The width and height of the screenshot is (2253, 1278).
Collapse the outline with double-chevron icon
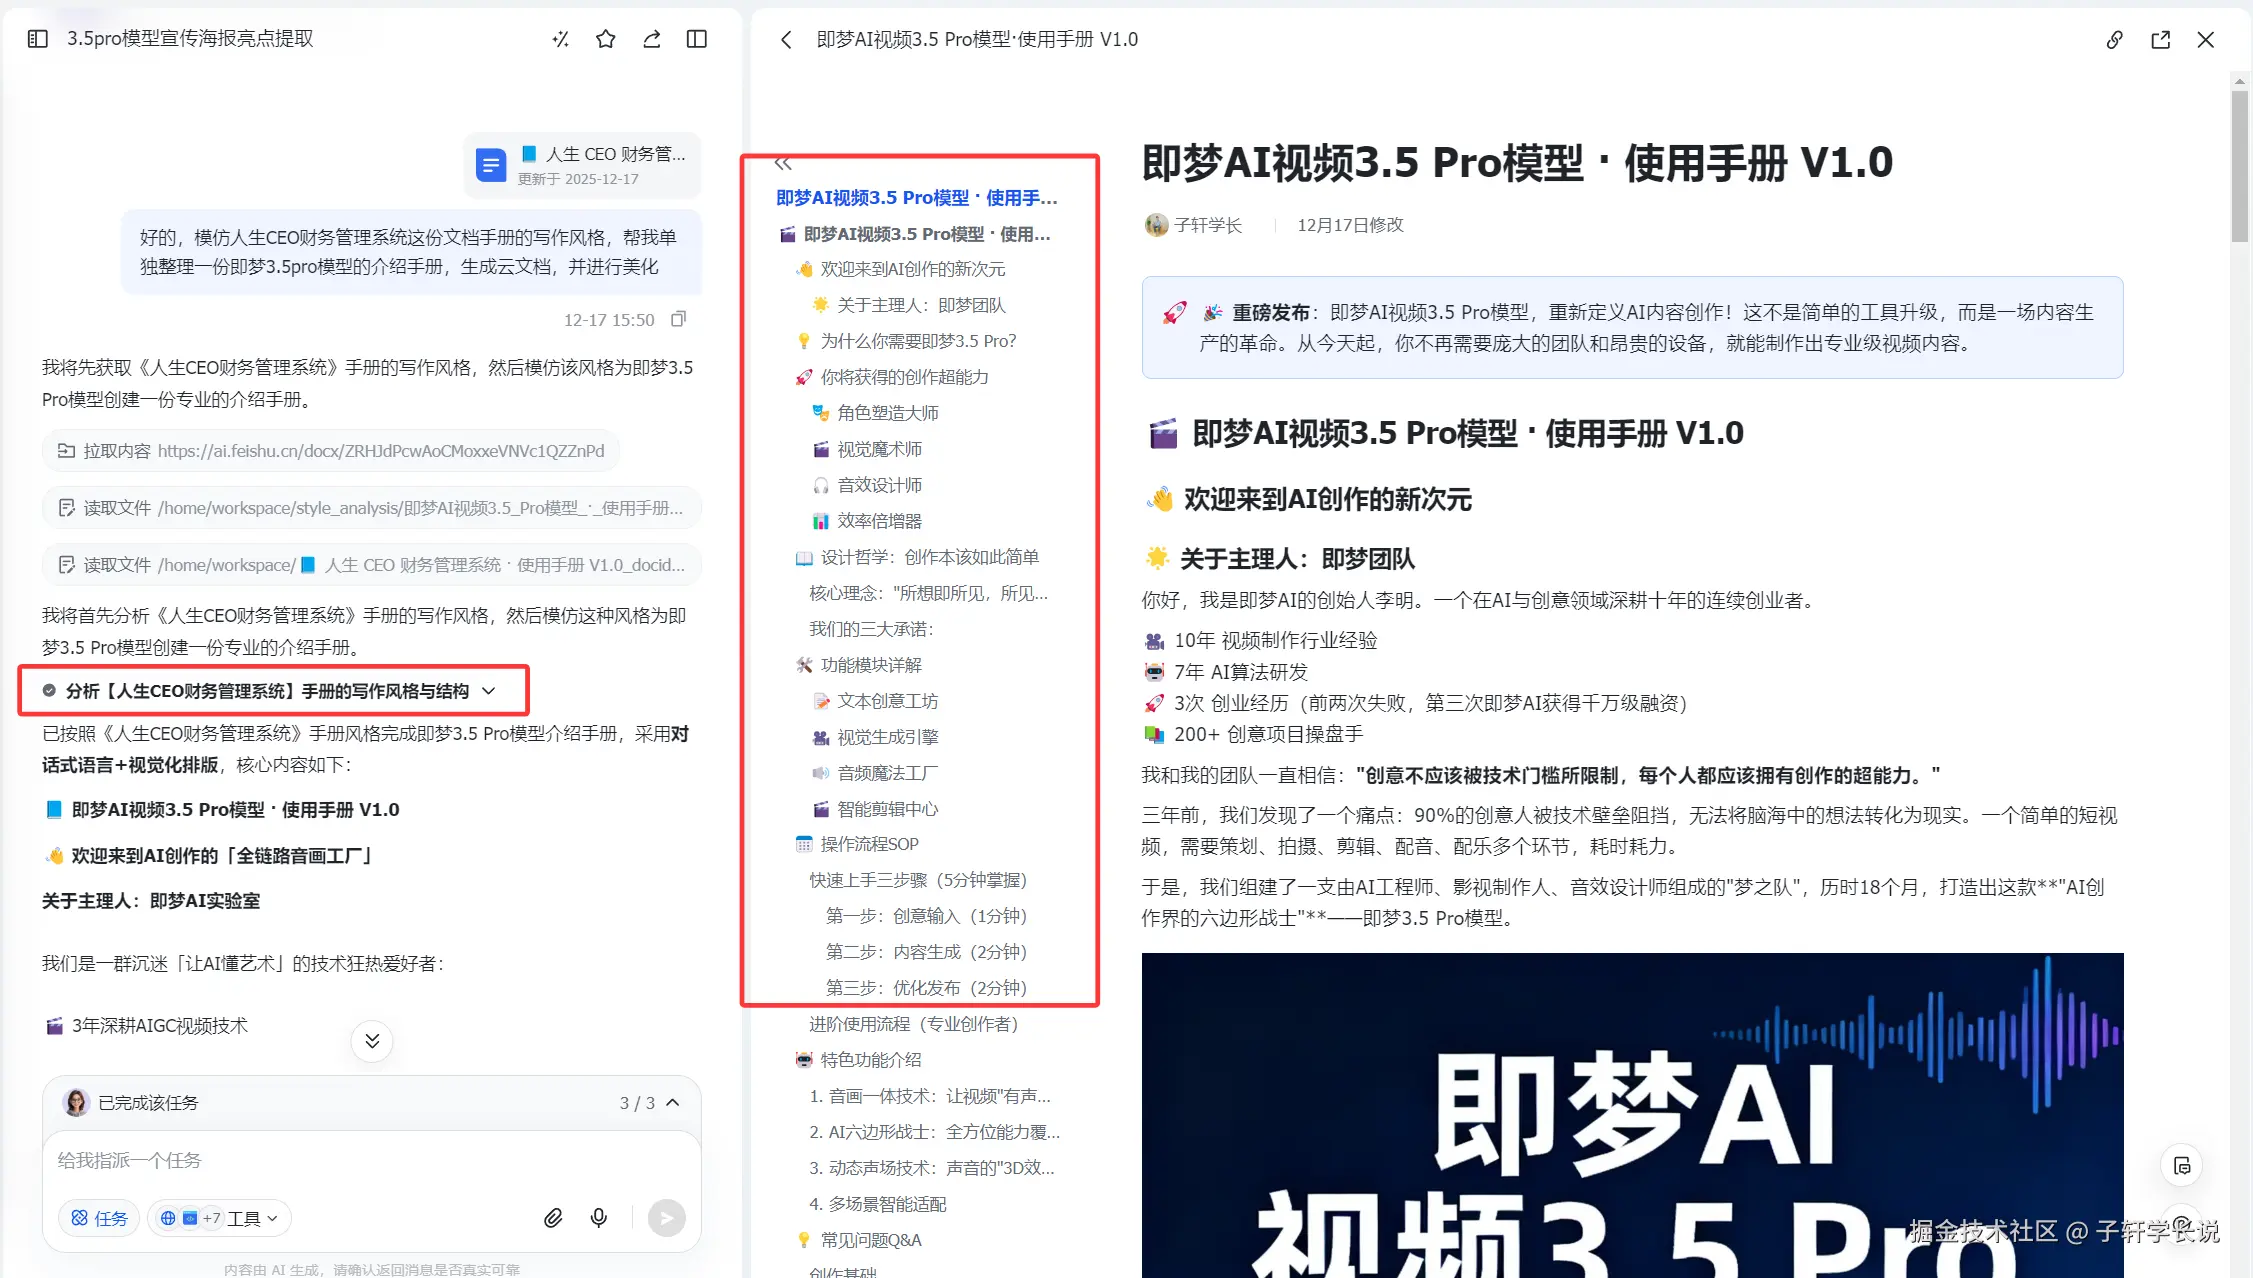[783, 164]
